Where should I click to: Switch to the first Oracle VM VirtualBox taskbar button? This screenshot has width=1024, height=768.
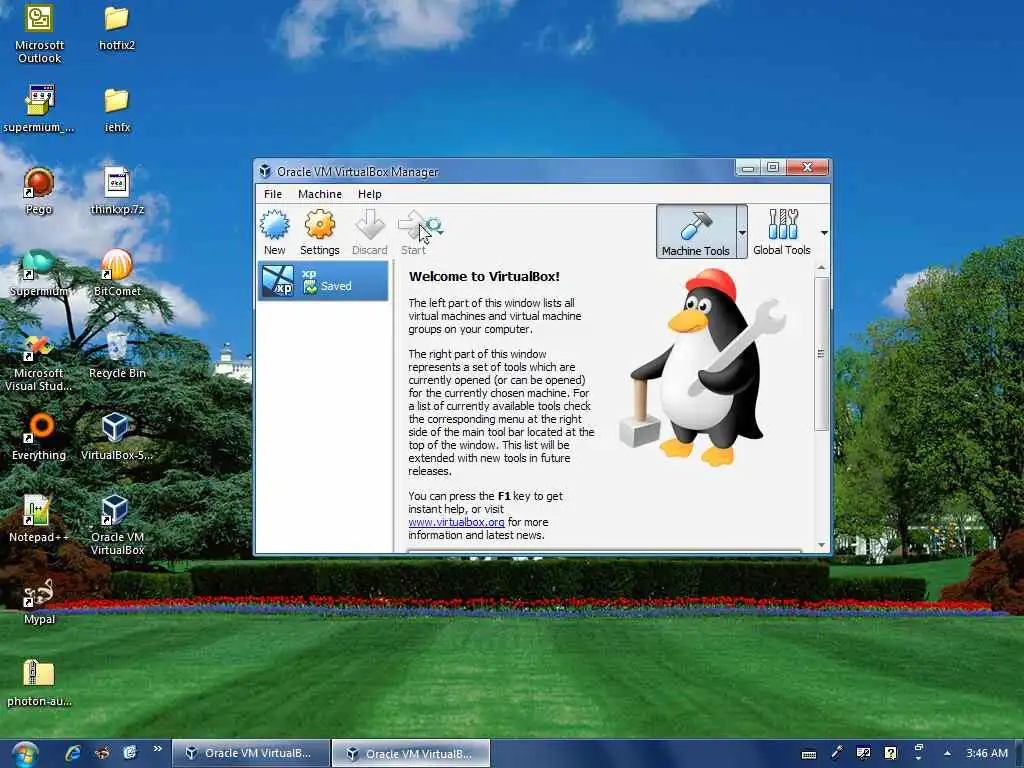pos(251,753)
